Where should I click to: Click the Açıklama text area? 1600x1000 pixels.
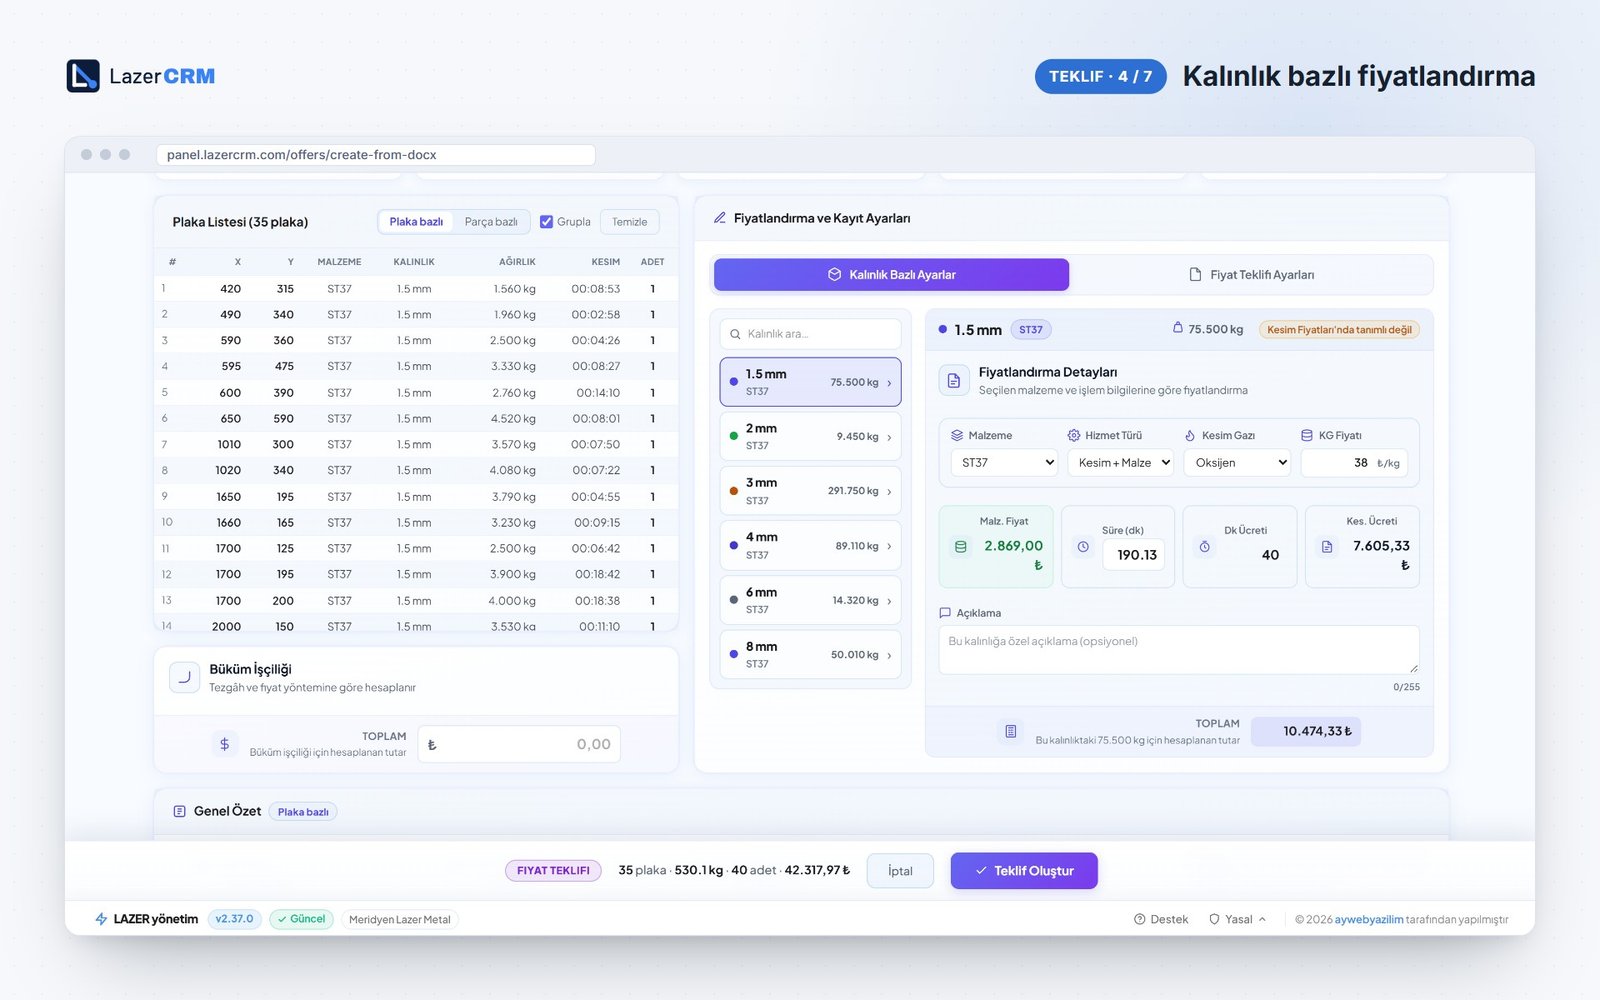(x=1179, y=650)
